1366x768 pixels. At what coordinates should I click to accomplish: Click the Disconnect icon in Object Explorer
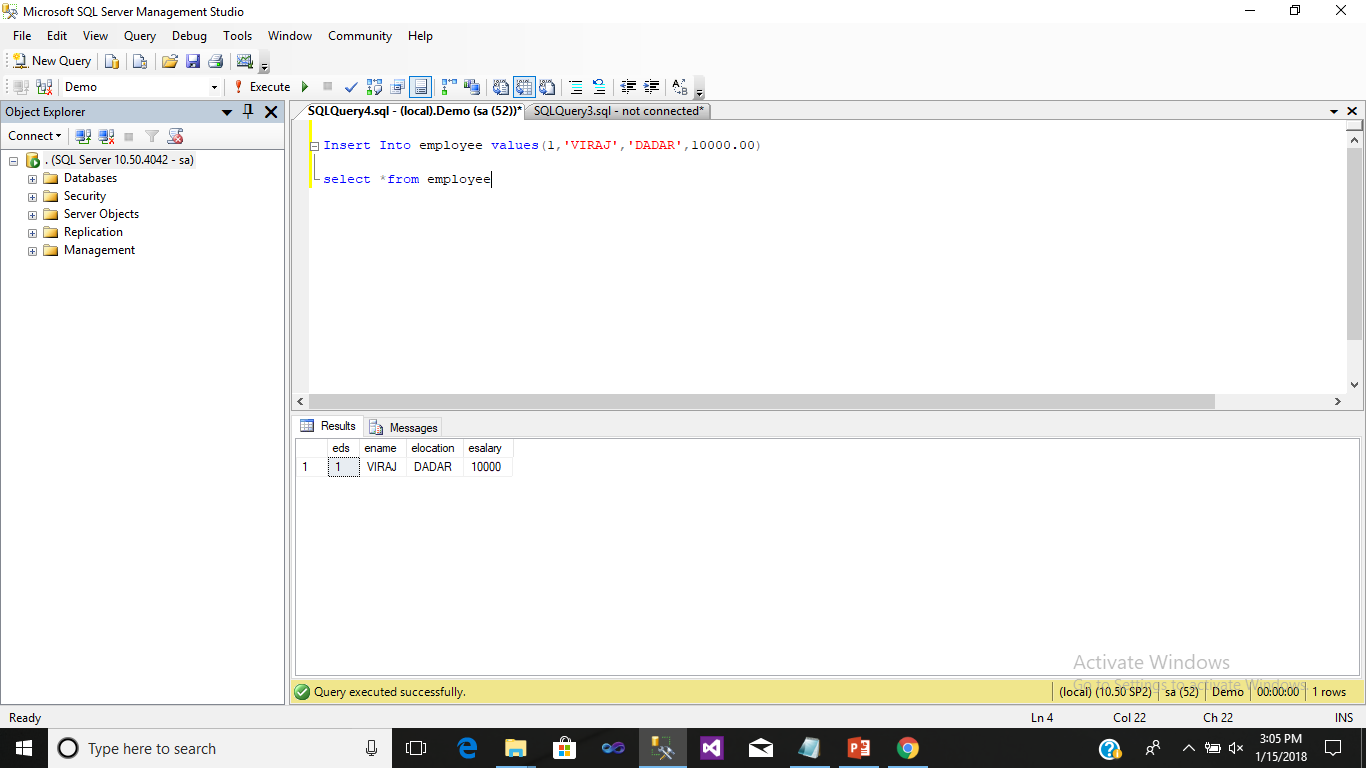(106, 136)
